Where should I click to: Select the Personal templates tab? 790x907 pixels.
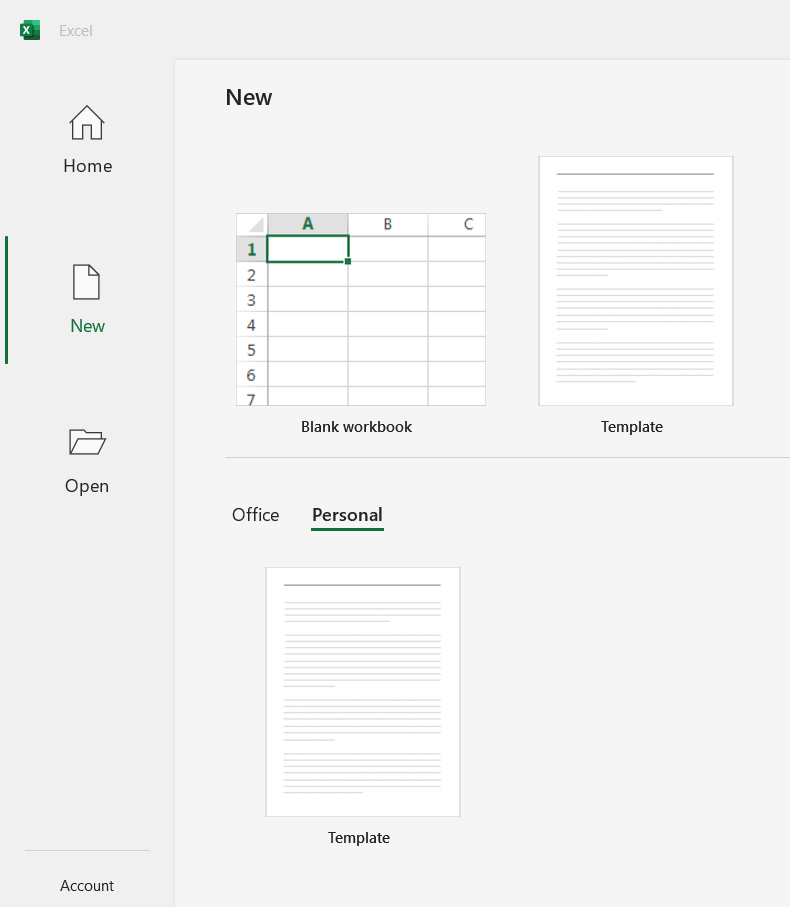pos(347,515)
